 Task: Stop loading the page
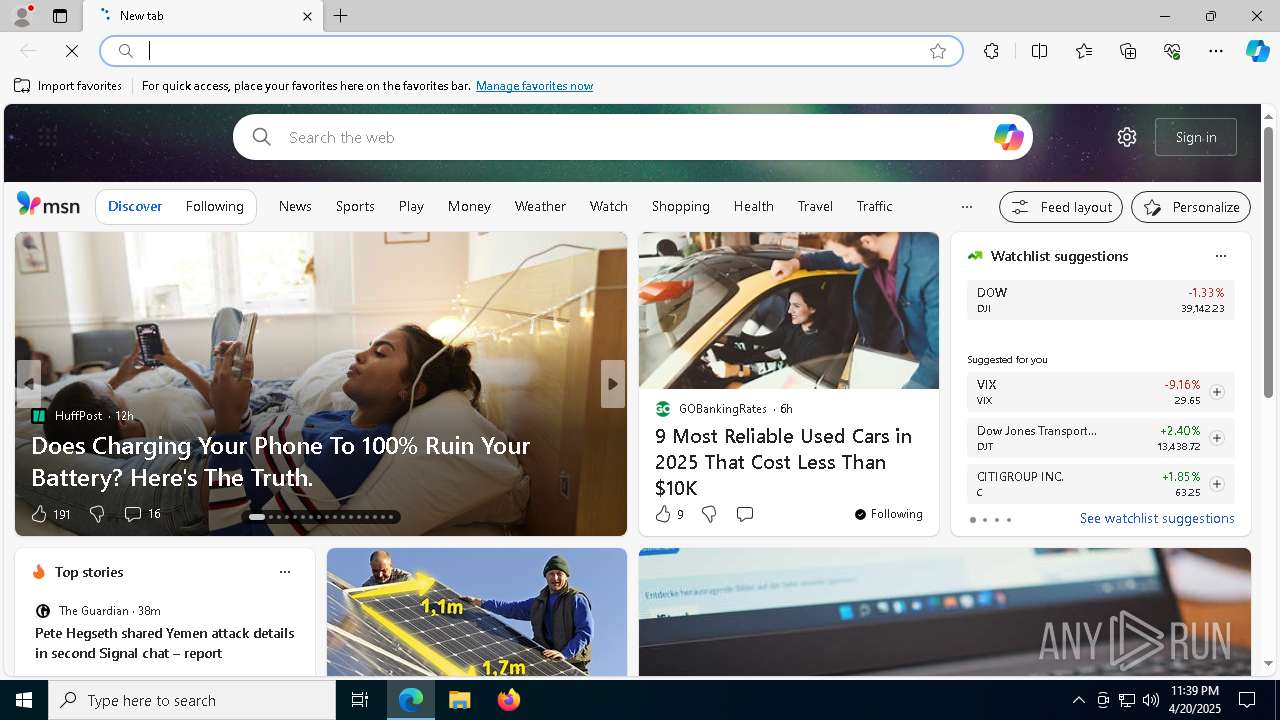coord(72,51)
